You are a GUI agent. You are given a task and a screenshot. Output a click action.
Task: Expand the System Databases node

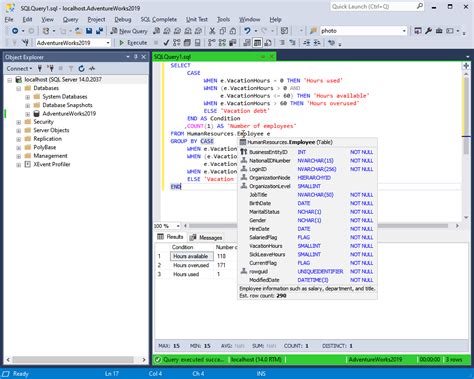pyautogui.click(x=28, y=97)
